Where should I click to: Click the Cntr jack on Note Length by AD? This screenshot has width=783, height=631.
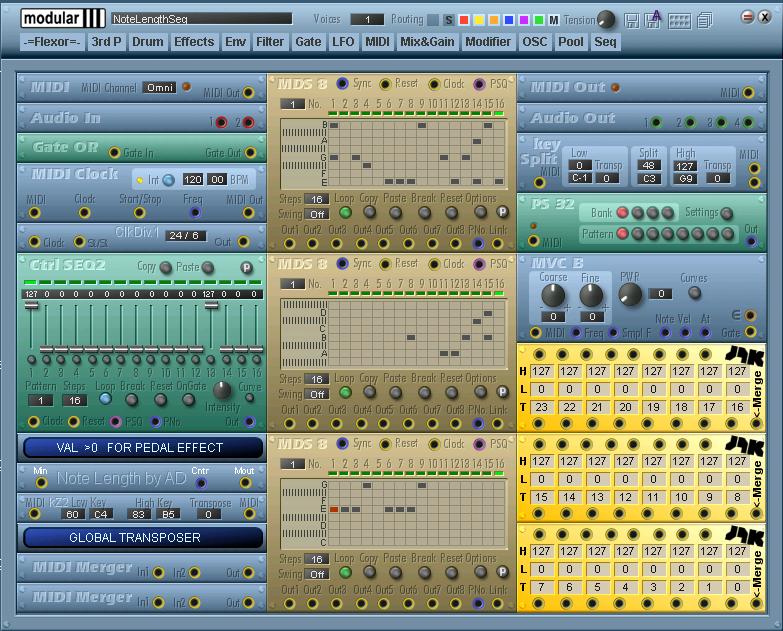click(201, 483)
